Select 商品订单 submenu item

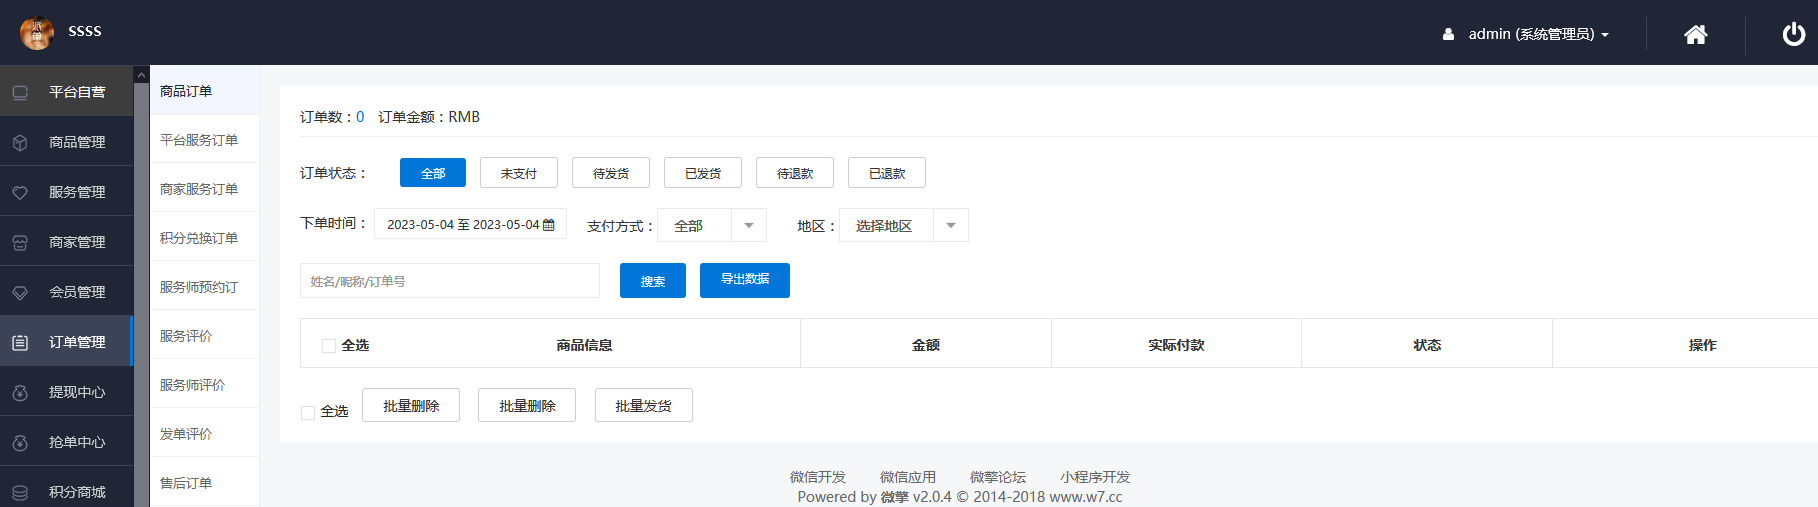pos(205,90)
